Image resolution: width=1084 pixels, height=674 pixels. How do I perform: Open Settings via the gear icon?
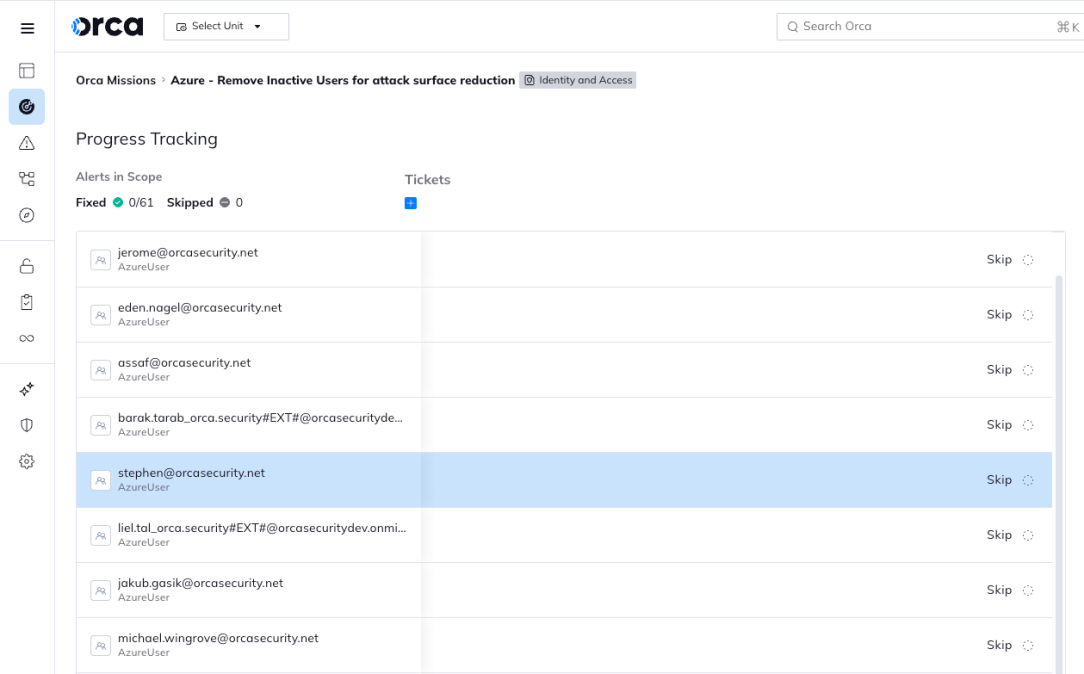[26, 461]
